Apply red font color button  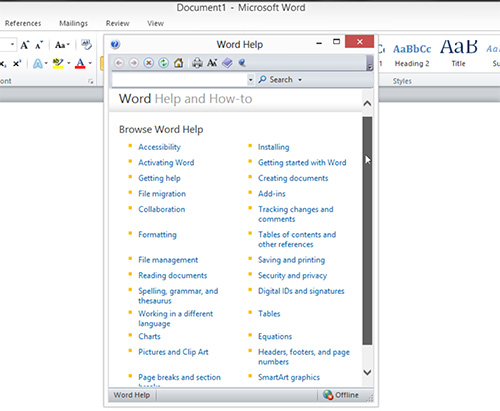(x=80, y=63)
